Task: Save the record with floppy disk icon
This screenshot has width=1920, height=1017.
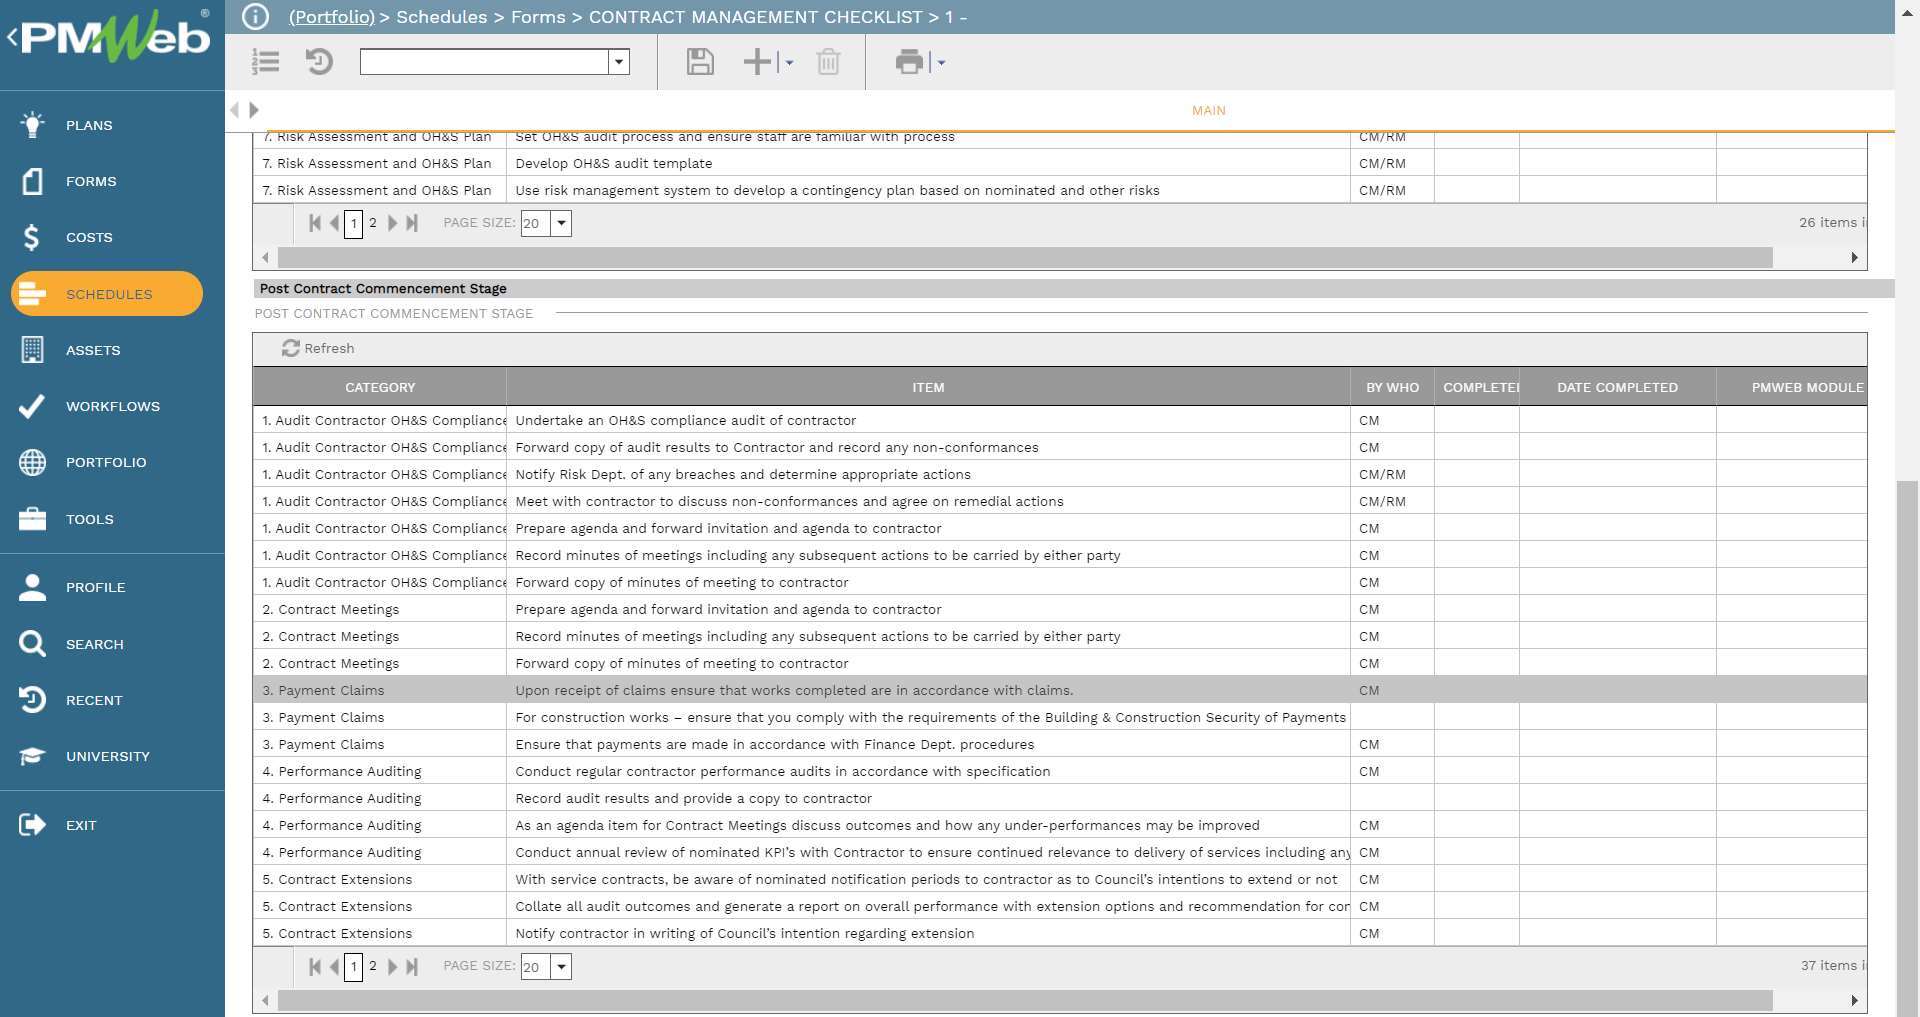Action: point(700,62)
